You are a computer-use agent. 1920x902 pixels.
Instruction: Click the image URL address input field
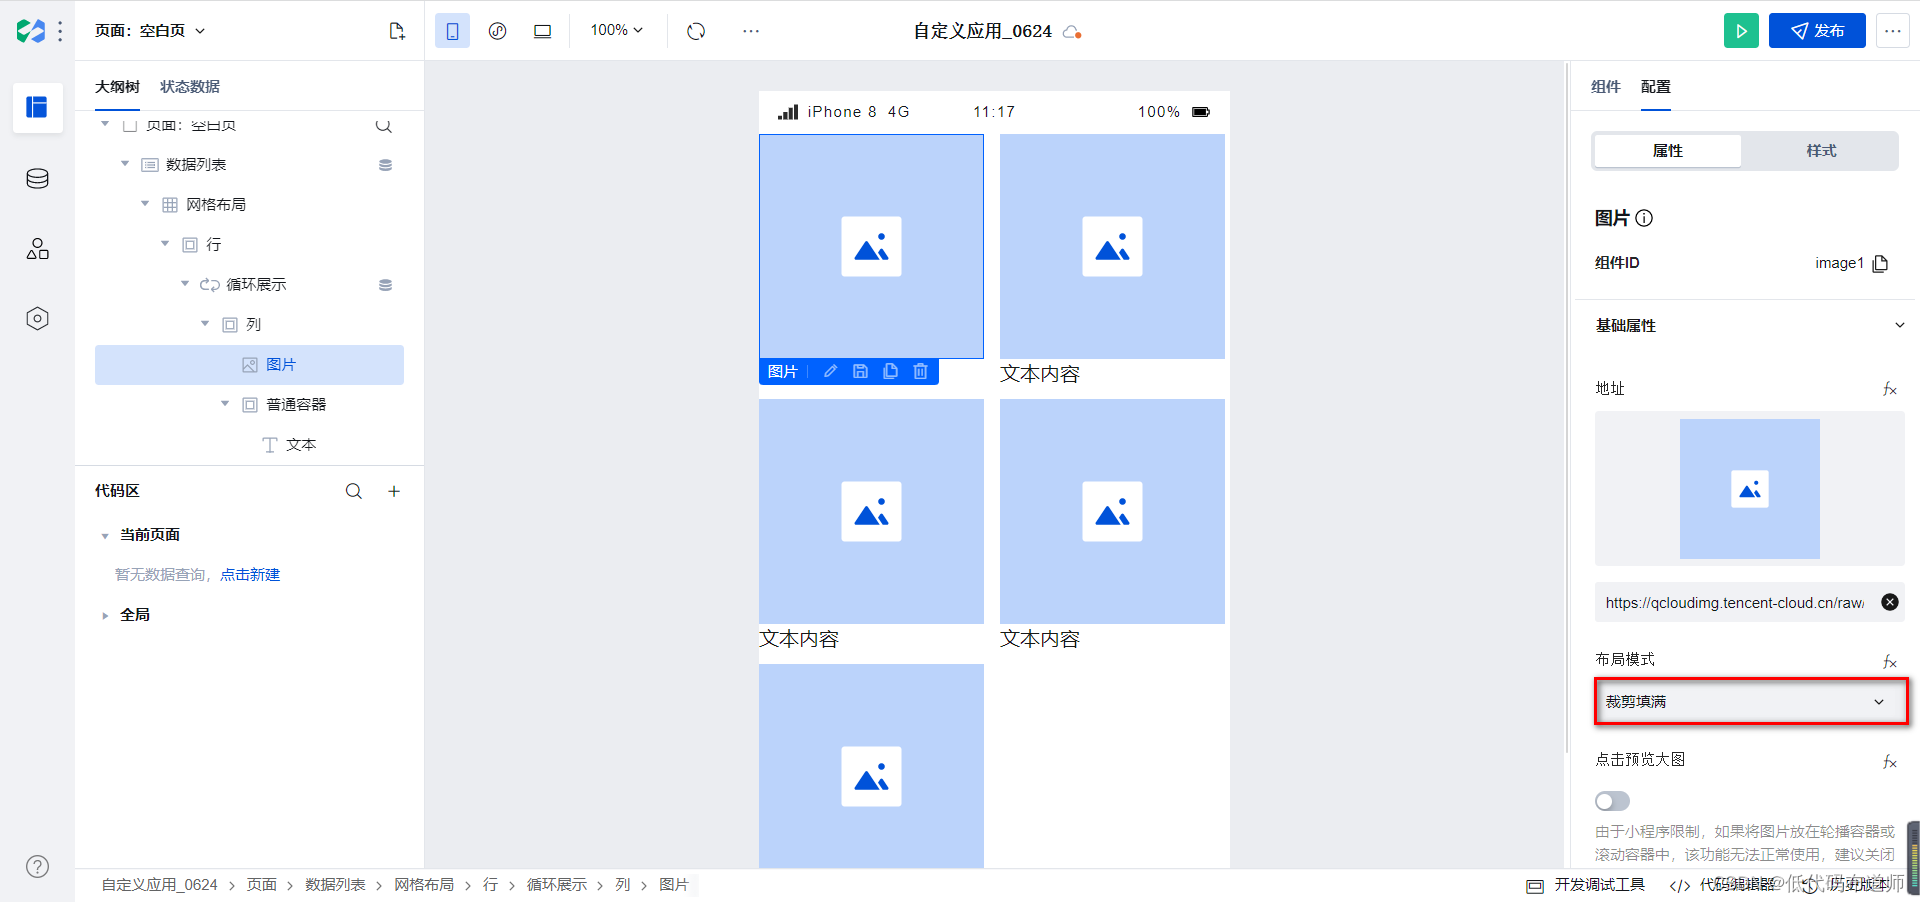1735,602
